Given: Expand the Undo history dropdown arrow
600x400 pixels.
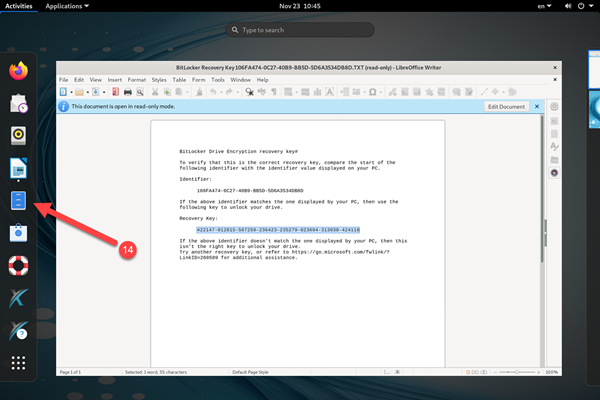Looking at the screenshot, I should click(x=221, y=92).
